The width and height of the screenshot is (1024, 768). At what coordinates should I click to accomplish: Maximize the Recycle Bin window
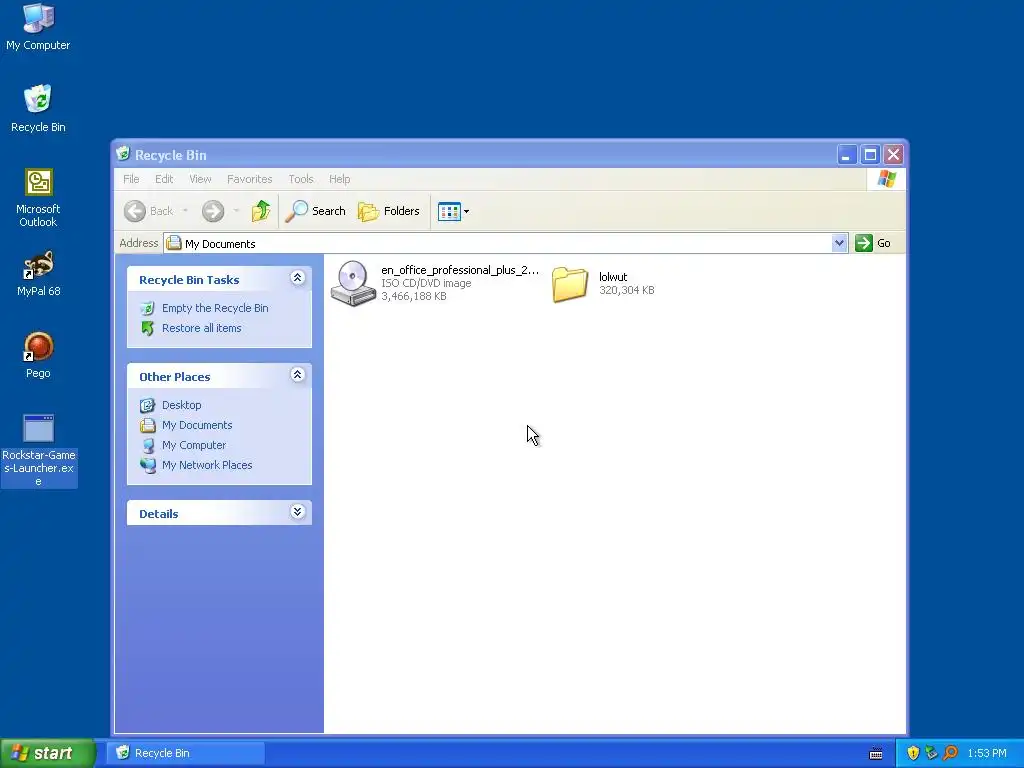tap(870, 155)
